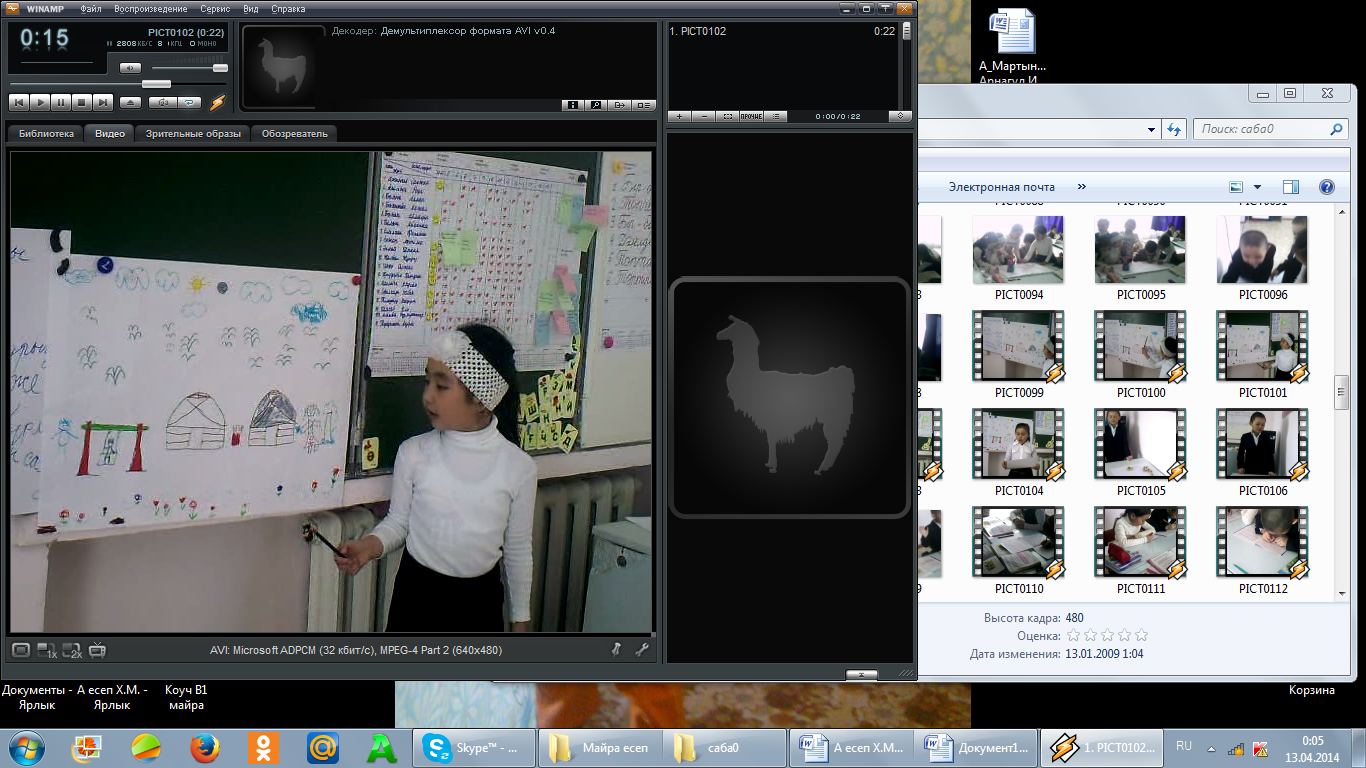Image resolution: width=1366 pixels, height=768 pixels.
Task: Click the Eject/open file button
Action: pos(130,102)
